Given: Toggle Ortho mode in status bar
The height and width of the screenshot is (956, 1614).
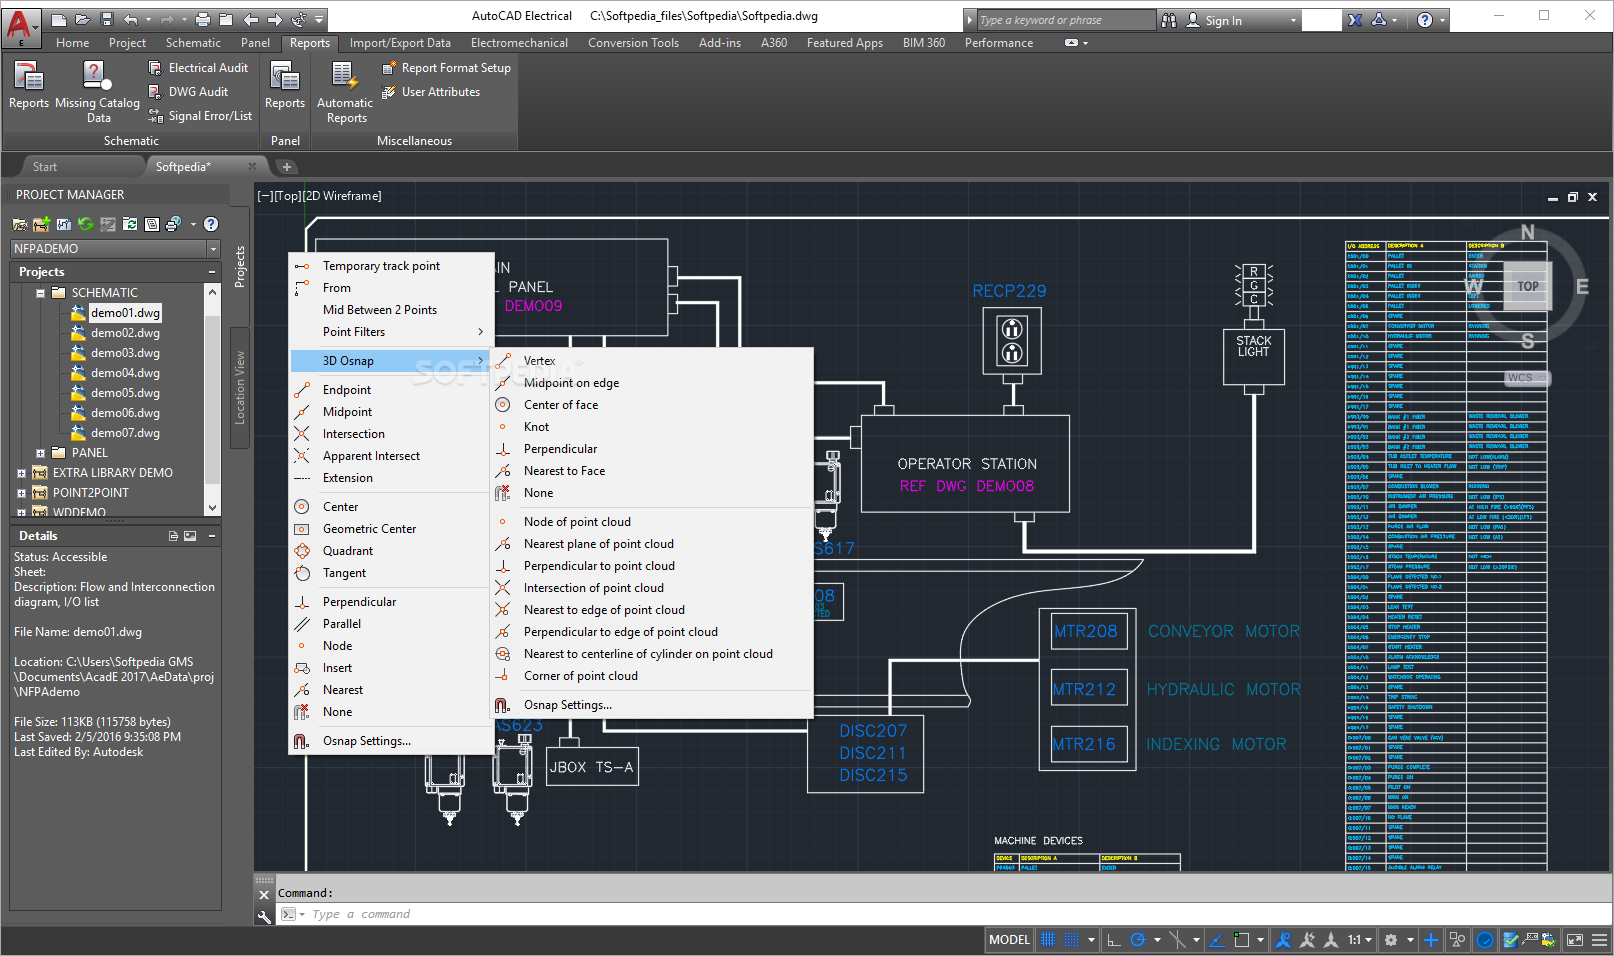Looking at the screenshot, I should pyautogui.click(x=1114, y=940).
